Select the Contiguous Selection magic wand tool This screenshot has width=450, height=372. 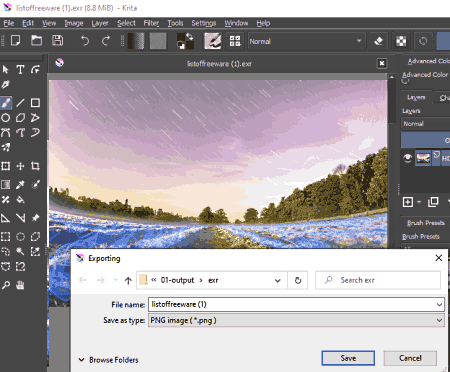20,251
